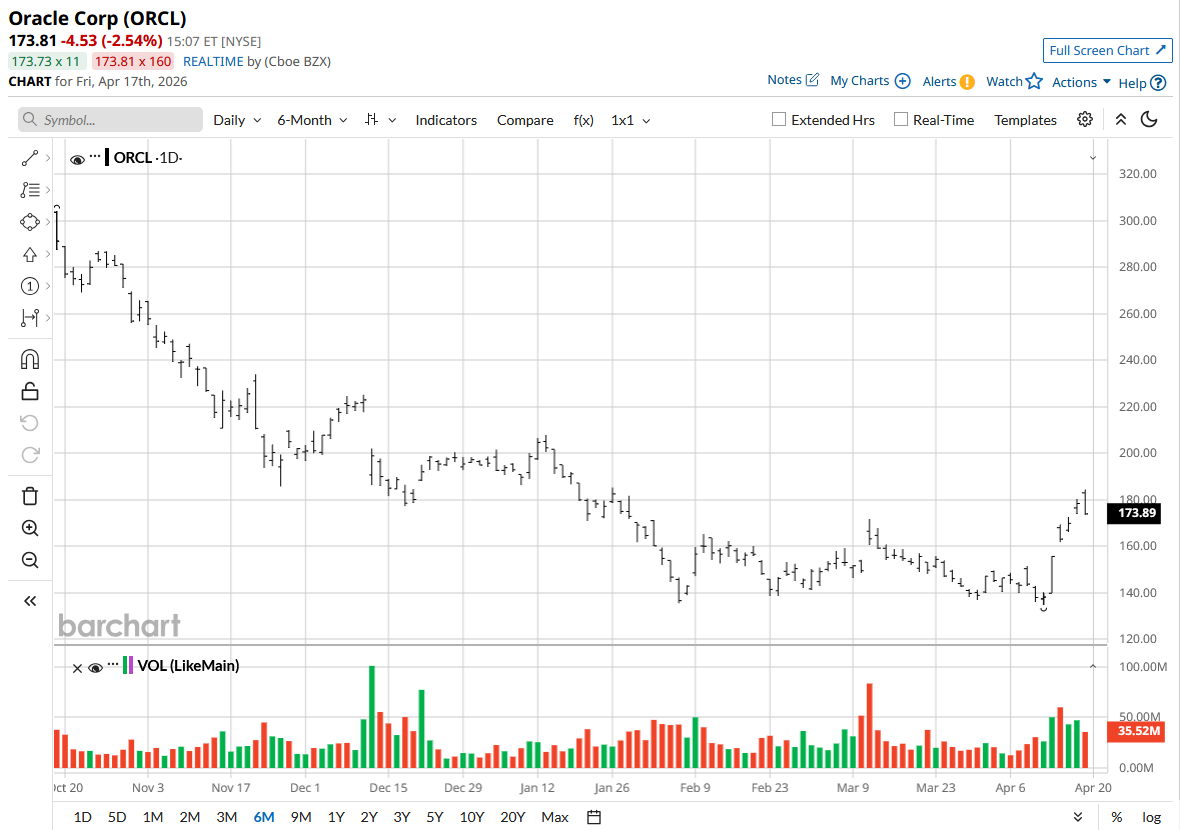Enable the Real-Time checkbox
Screen dimensions: 1180x830
coord(901,119)
